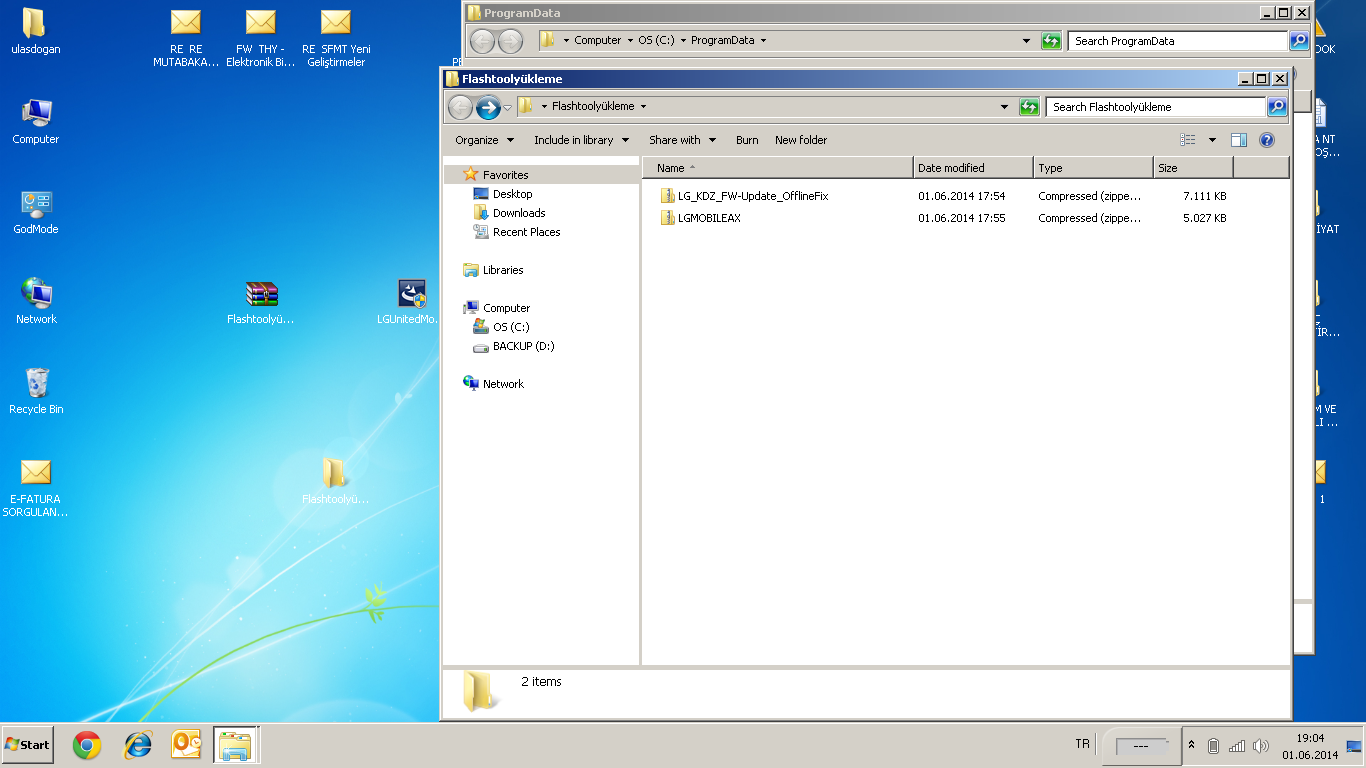Click the Burn toolbar button
Viewport: 1366px width, 768px height.
click(747, 140)
